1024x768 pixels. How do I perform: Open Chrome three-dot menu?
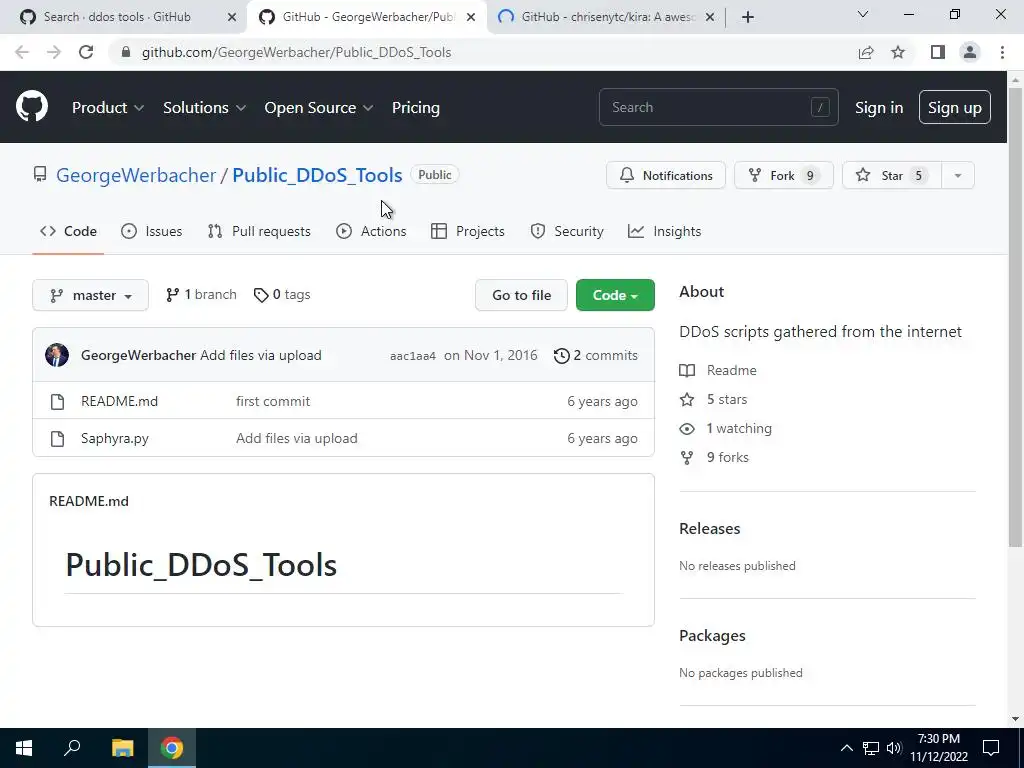point(1002,52)
